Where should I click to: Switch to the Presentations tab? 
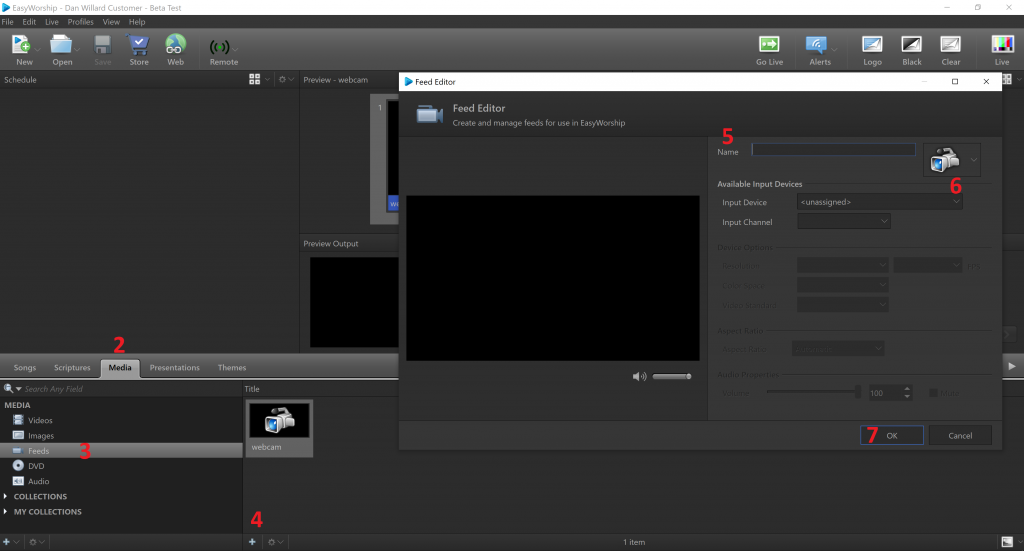pos(174,368)
